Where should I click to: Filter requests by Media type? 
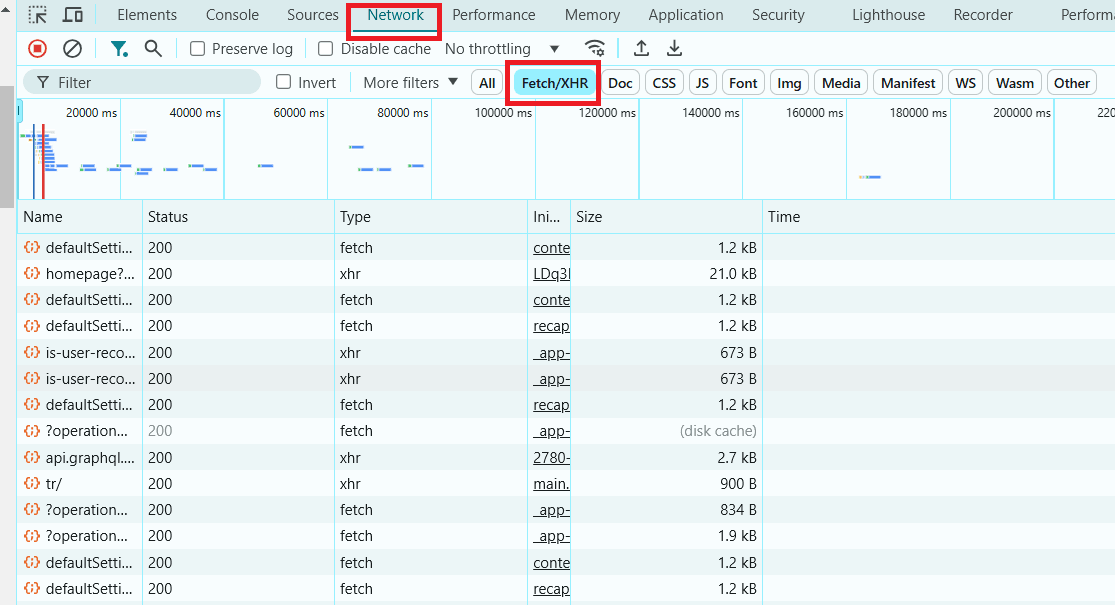pyautogui.click(x=841, y=82)
